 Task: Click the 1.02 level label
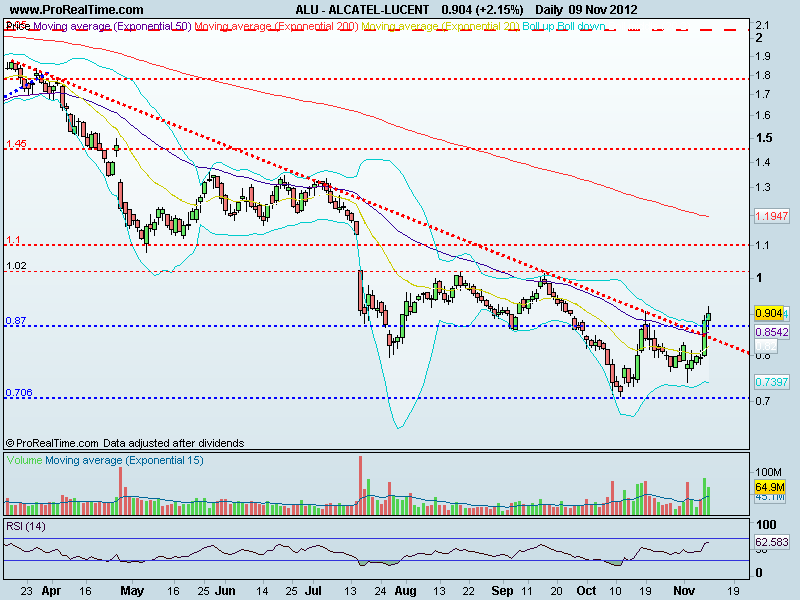tap(16, 265)
